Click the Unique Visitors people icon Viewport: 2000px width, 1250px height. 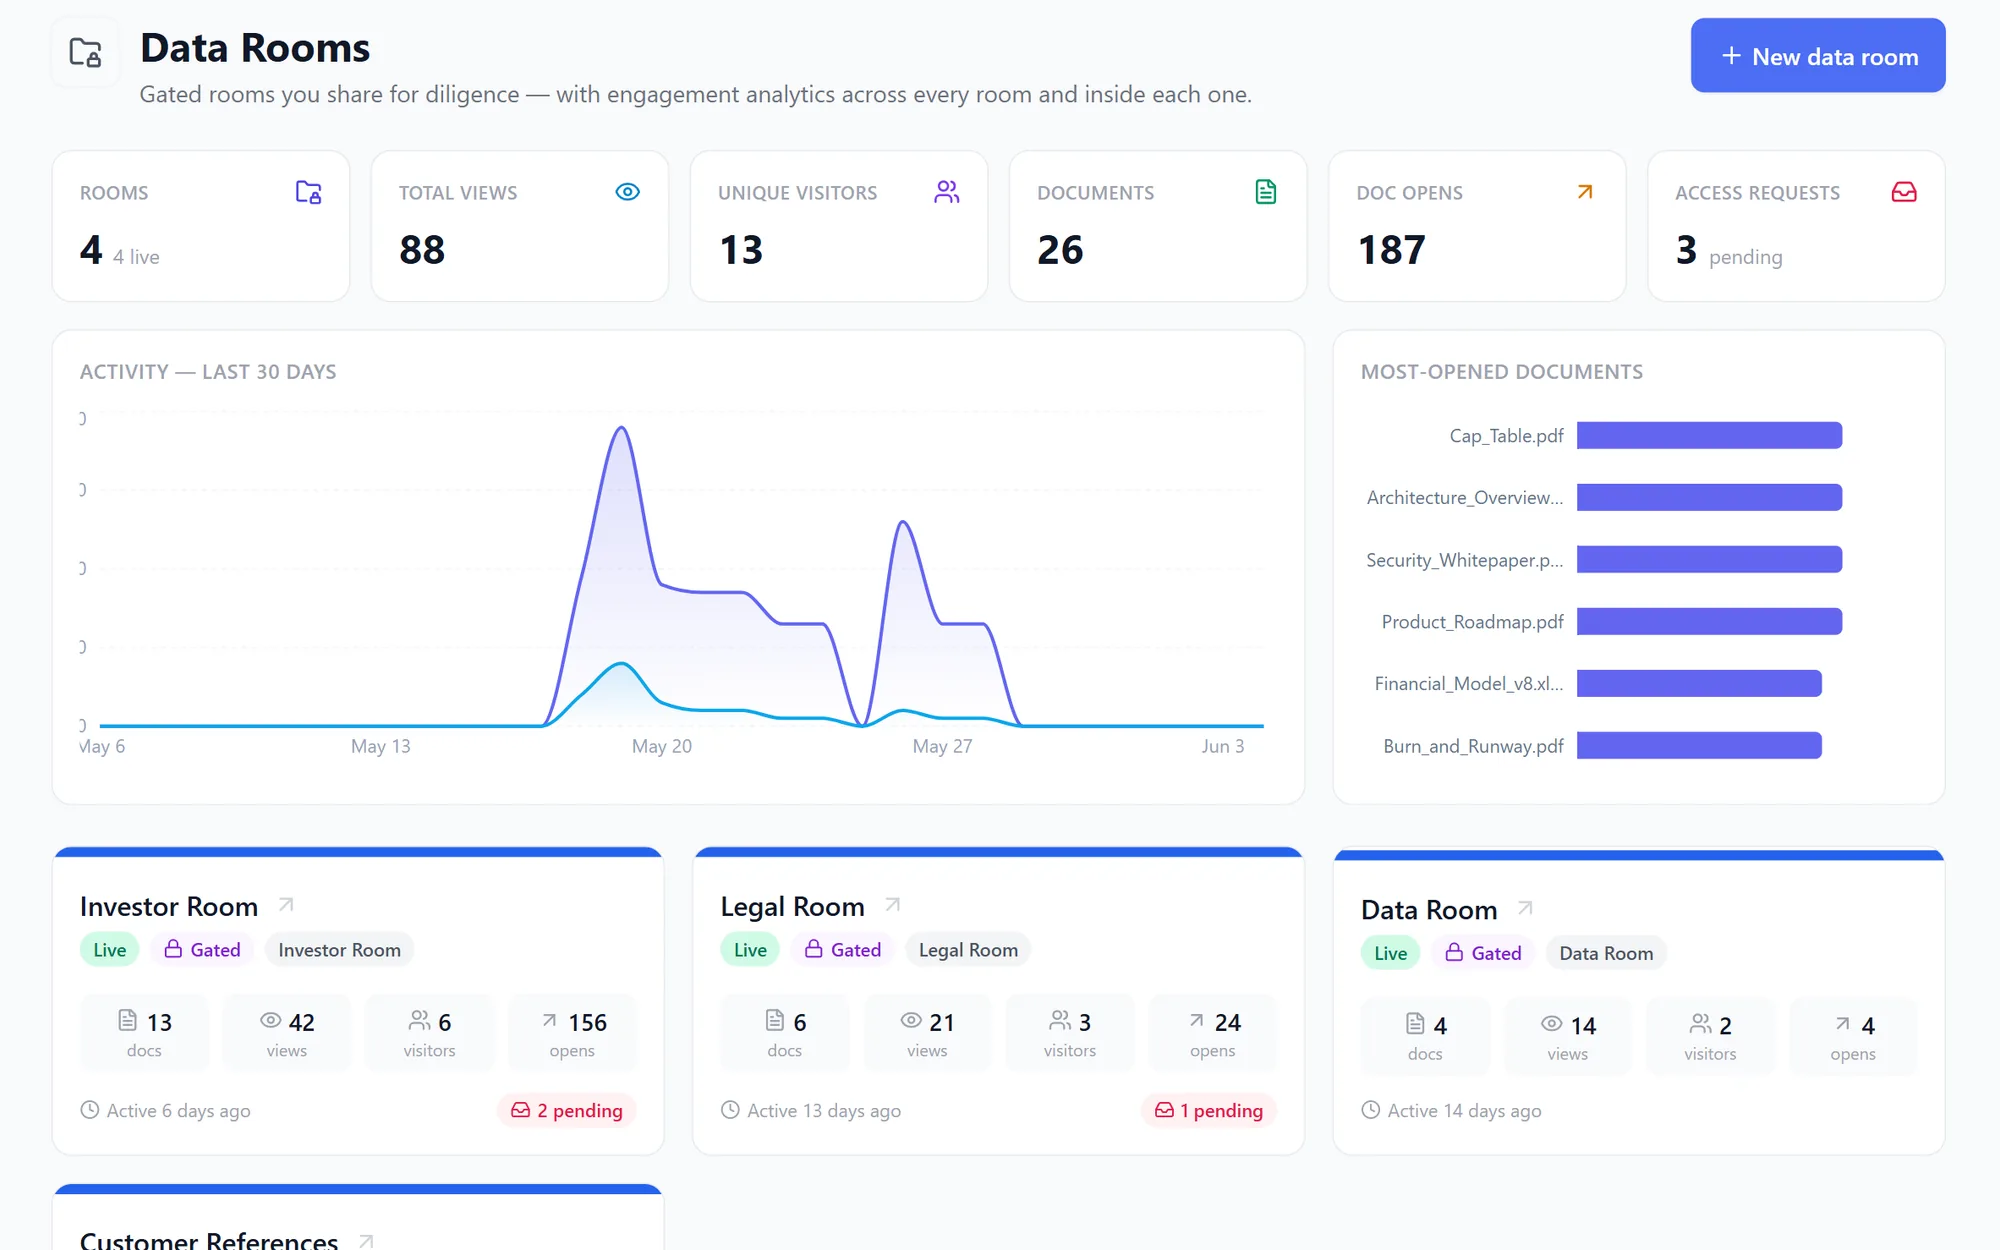tap(946, 192)
